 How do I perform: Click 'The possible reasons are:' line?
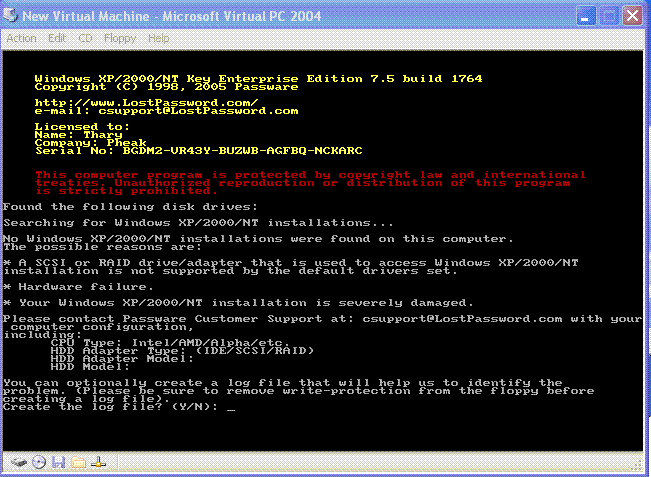[103, 247]
